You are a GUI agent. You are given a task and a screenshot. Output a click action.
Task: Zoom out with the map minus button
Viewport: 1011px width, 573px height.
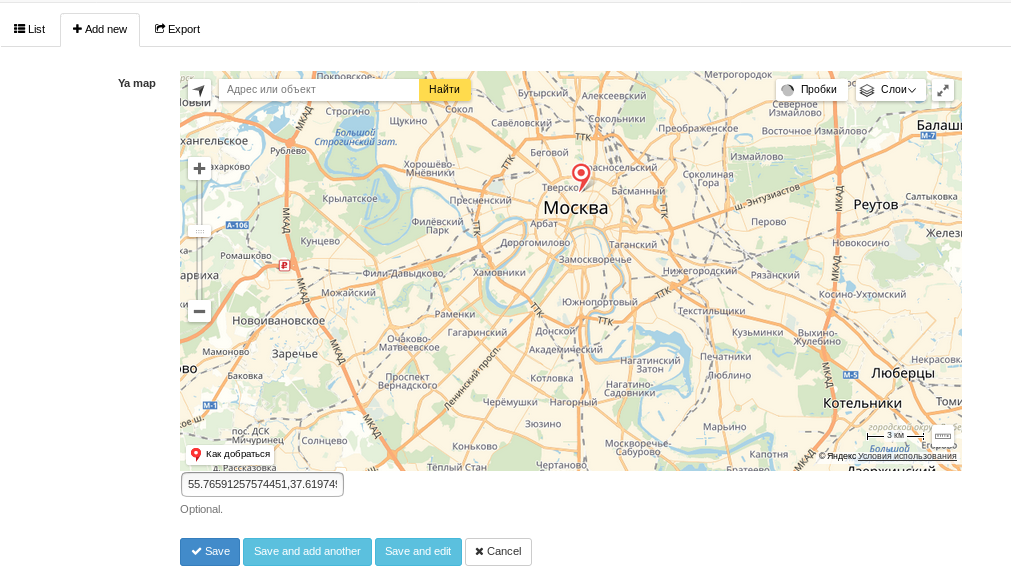[199, 311]
